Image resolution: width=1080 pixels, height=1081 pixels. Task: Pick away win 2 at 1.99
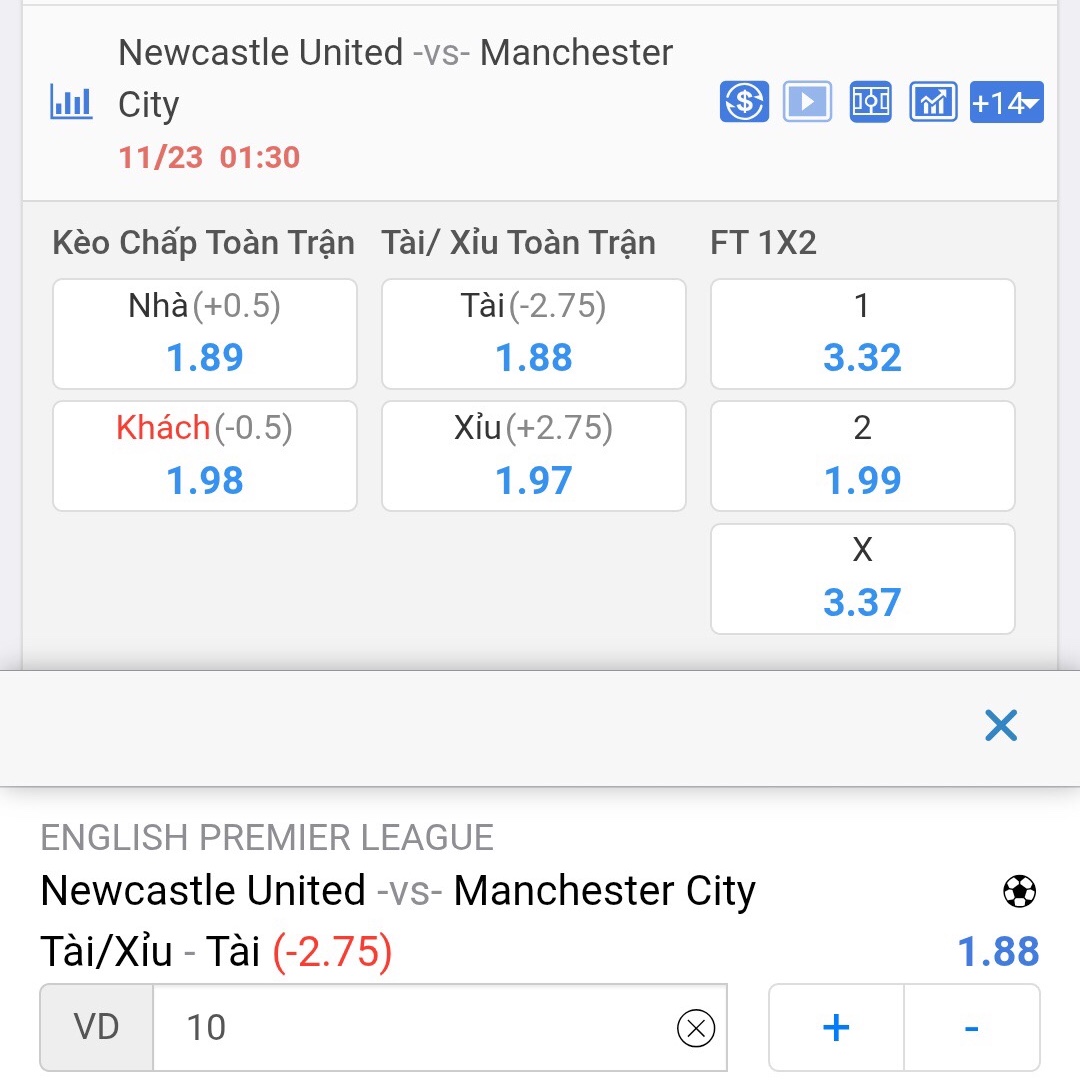click(862, 456)
